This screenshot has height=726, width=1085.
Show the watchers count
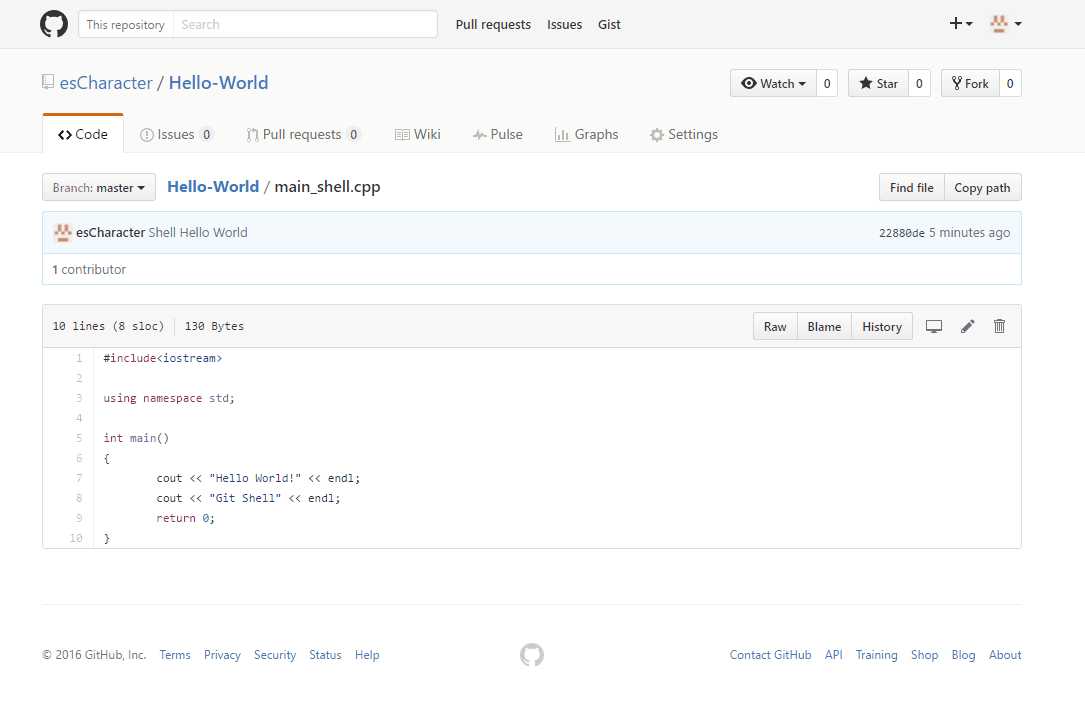[827, 84]
